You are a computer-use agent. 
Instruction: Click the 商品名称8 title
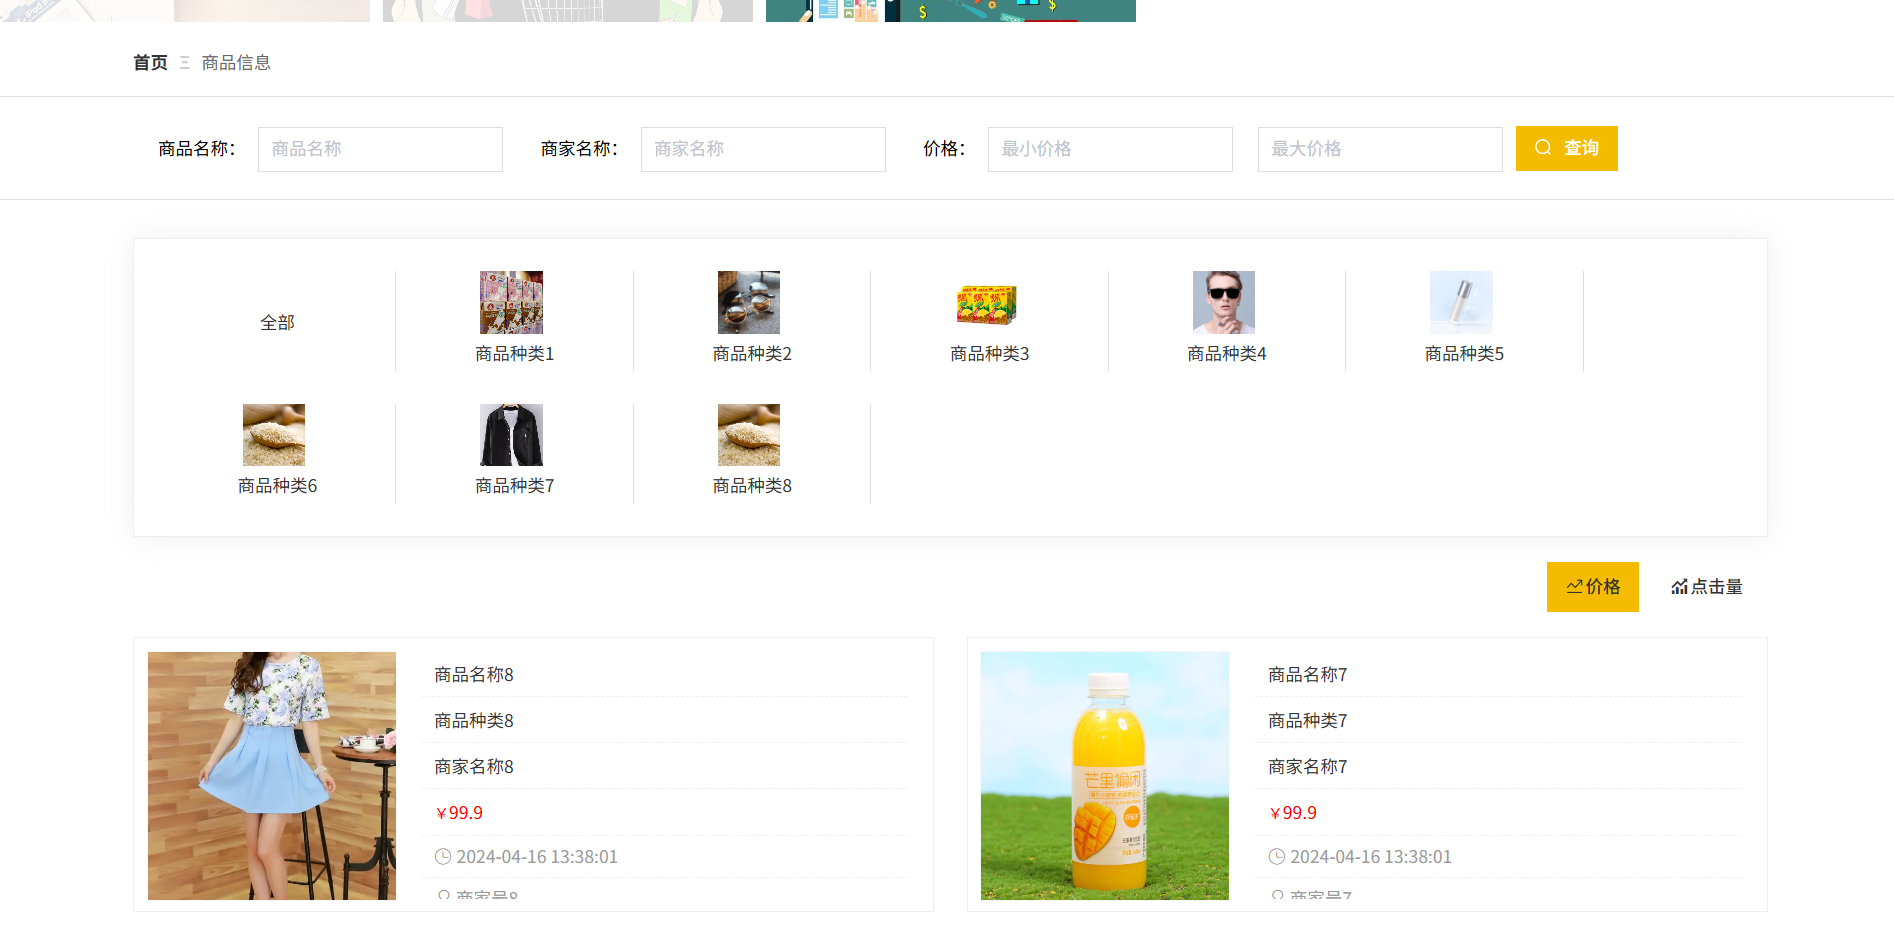(474, 675)
